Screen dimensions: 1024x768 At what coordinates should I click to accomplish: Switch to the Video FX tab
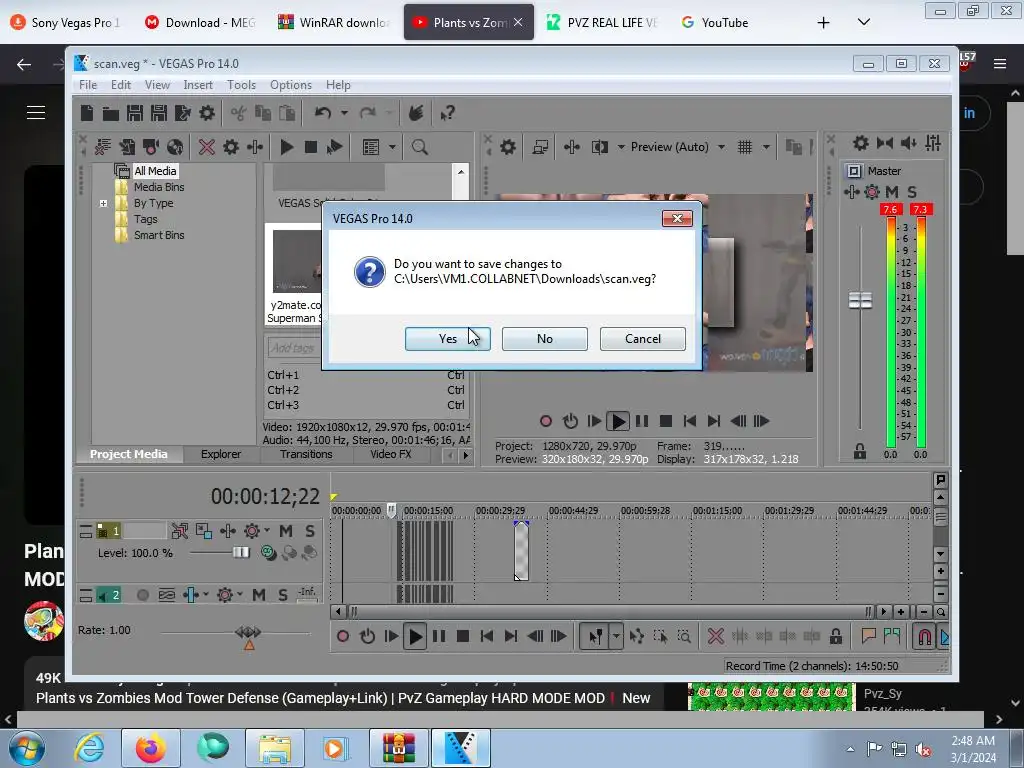[x=391, y=454]
